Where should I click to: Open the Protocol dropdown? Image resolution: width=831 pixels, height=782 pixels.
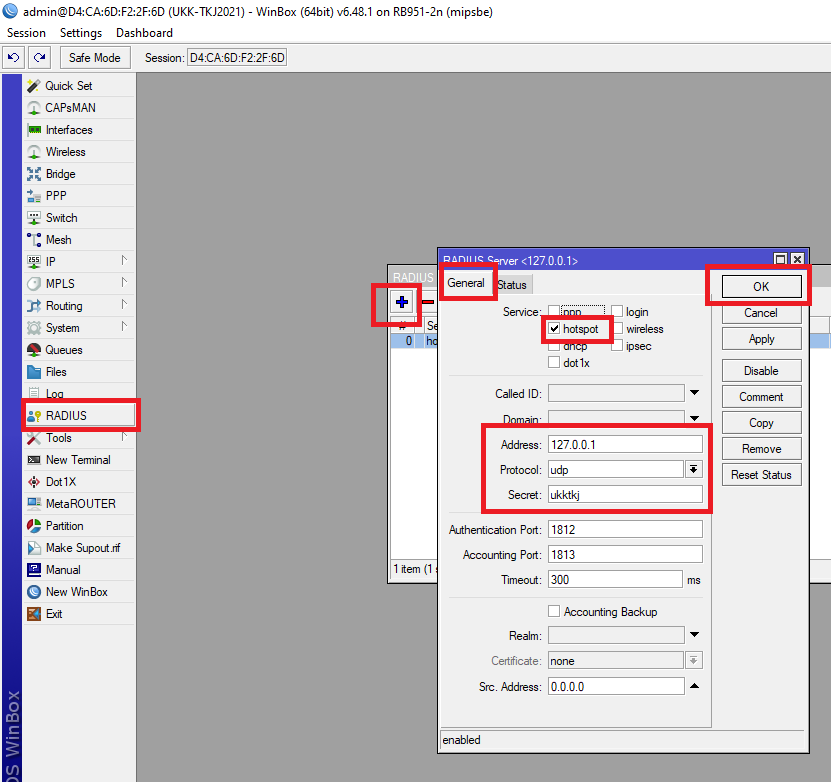(x=693, y=469)
